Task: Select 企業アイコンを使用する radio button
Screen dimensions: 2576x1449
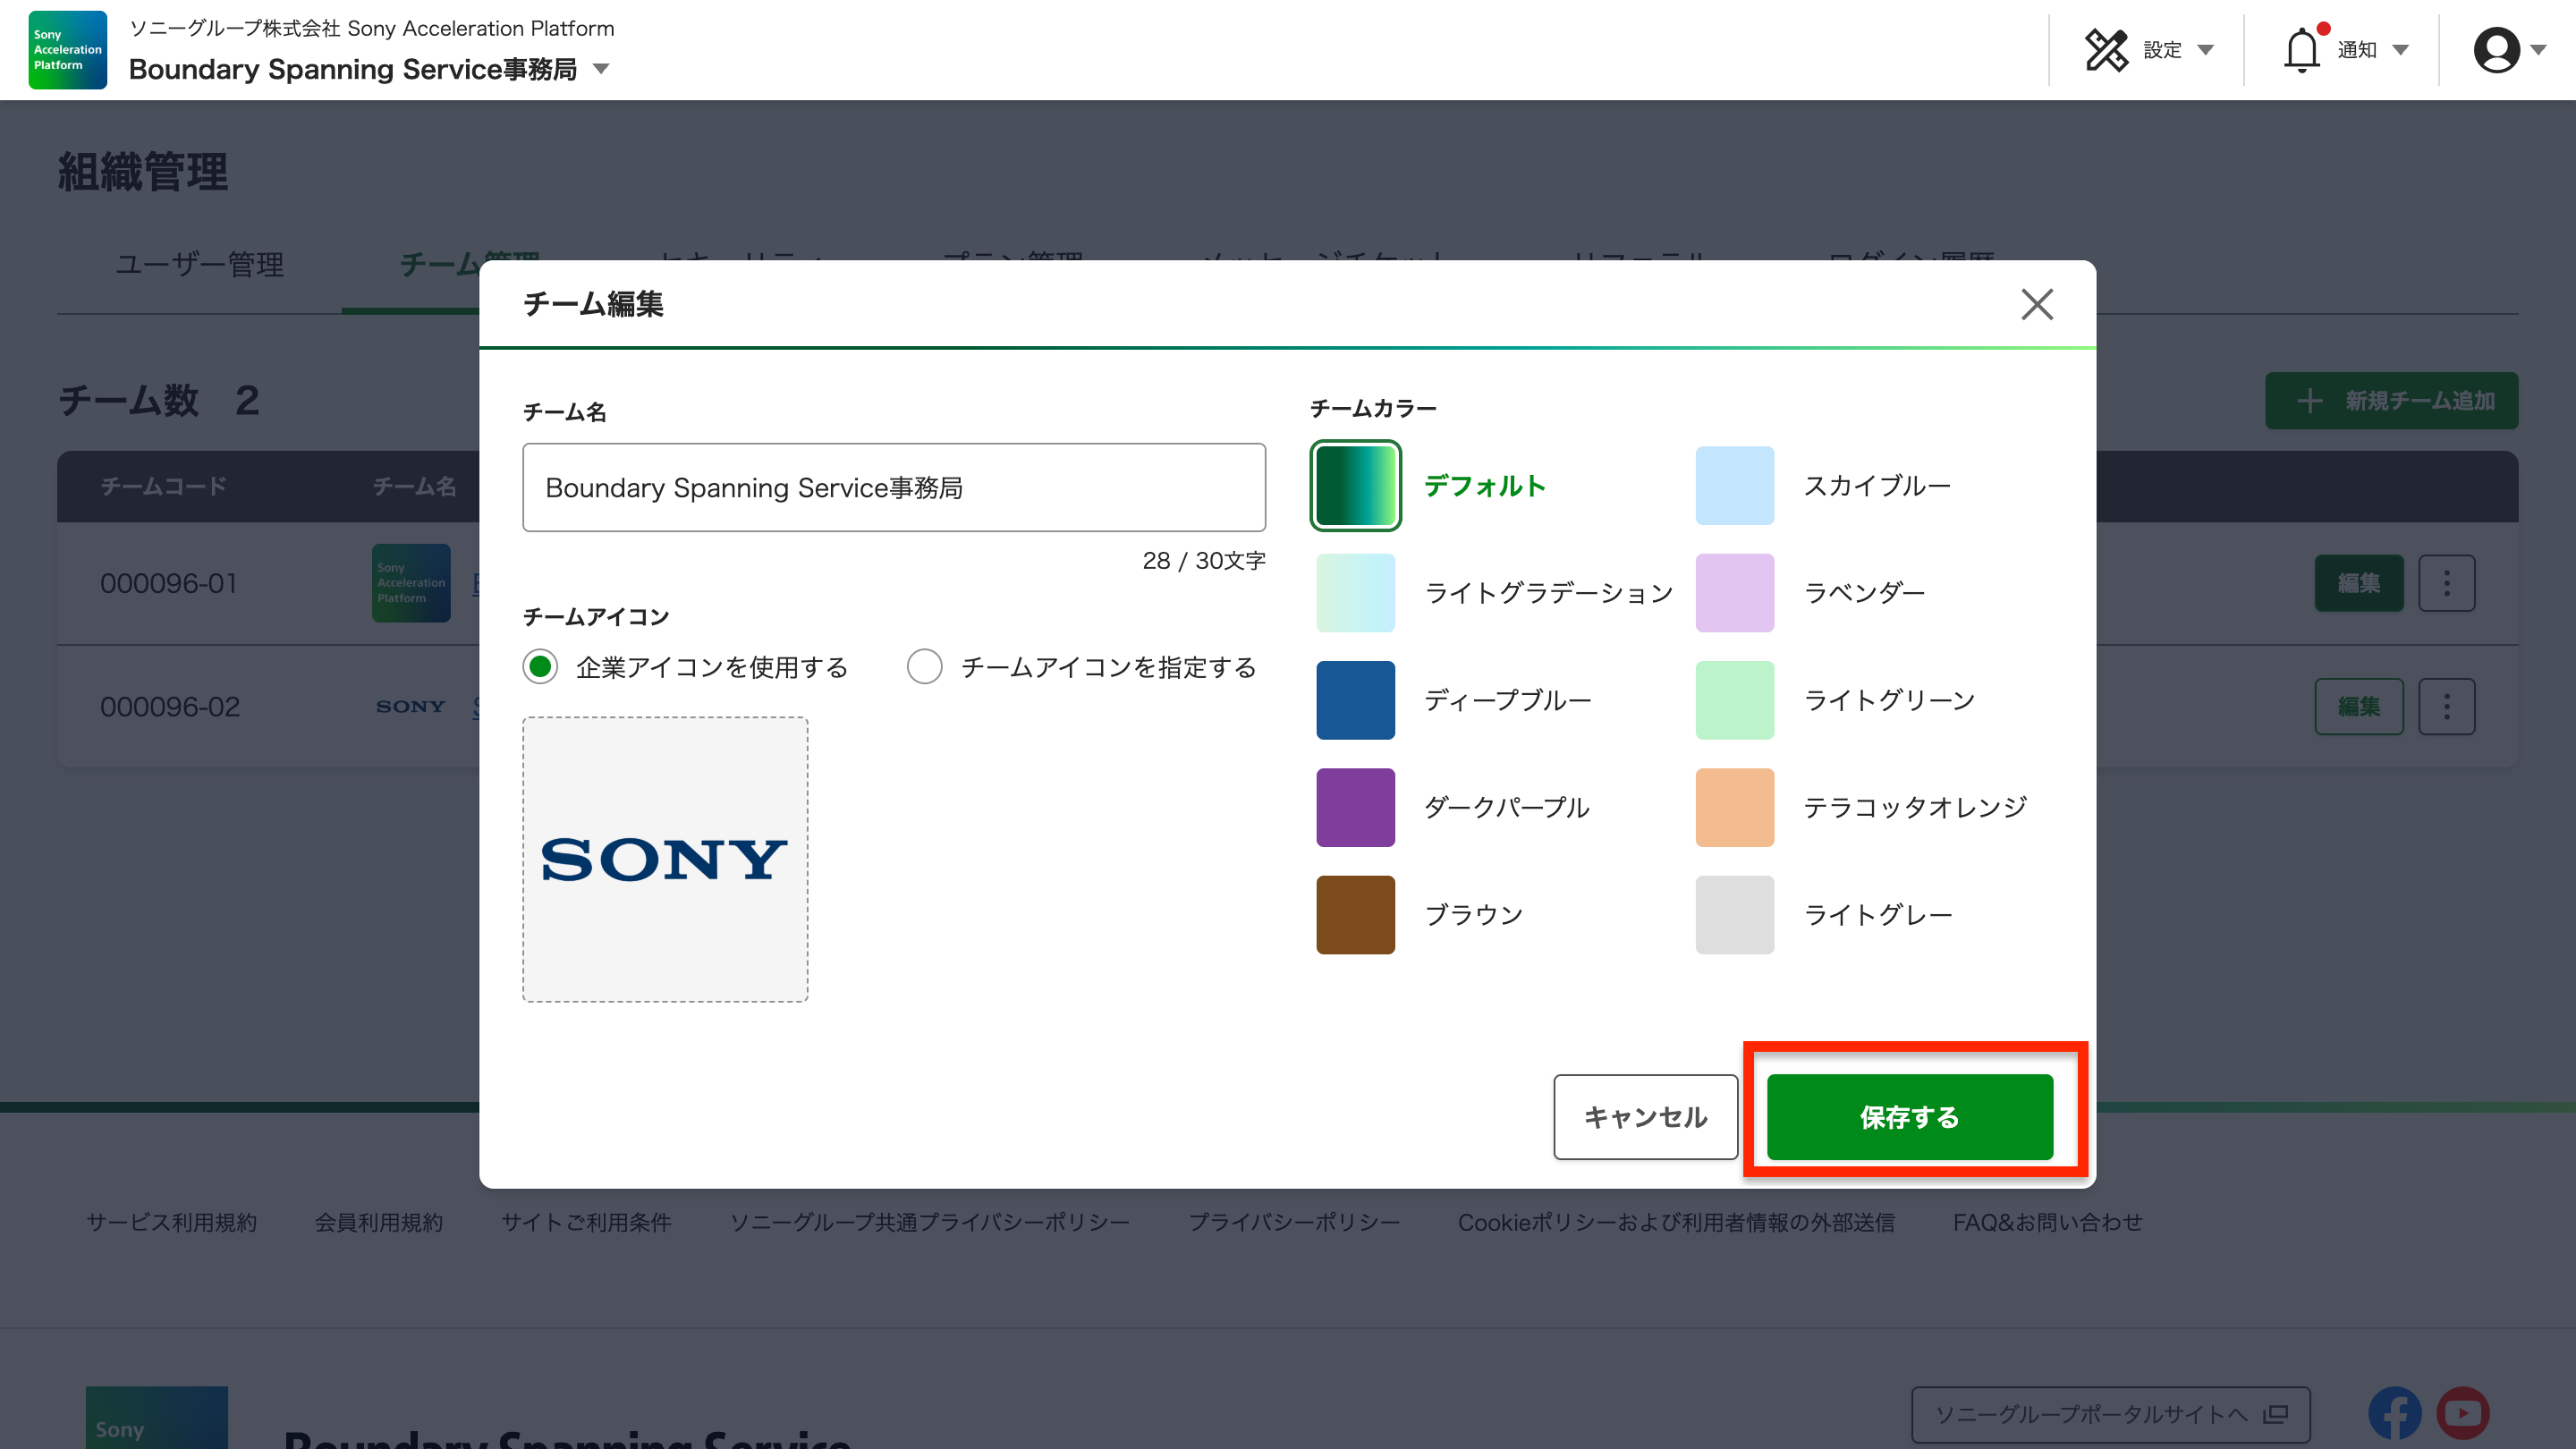Action: pos(540,666)
